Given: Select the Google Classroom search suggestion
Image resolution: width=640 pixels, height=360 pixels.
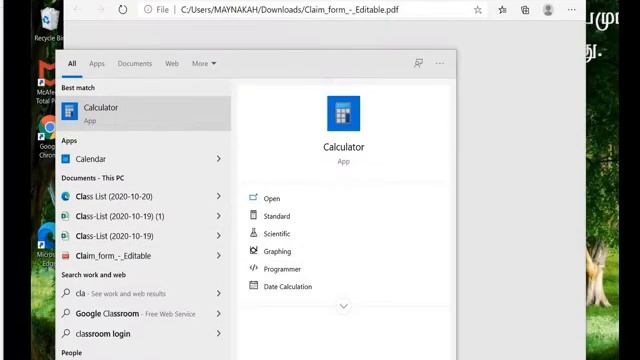Looking at the screenshot, I should [x=143, y=313].
